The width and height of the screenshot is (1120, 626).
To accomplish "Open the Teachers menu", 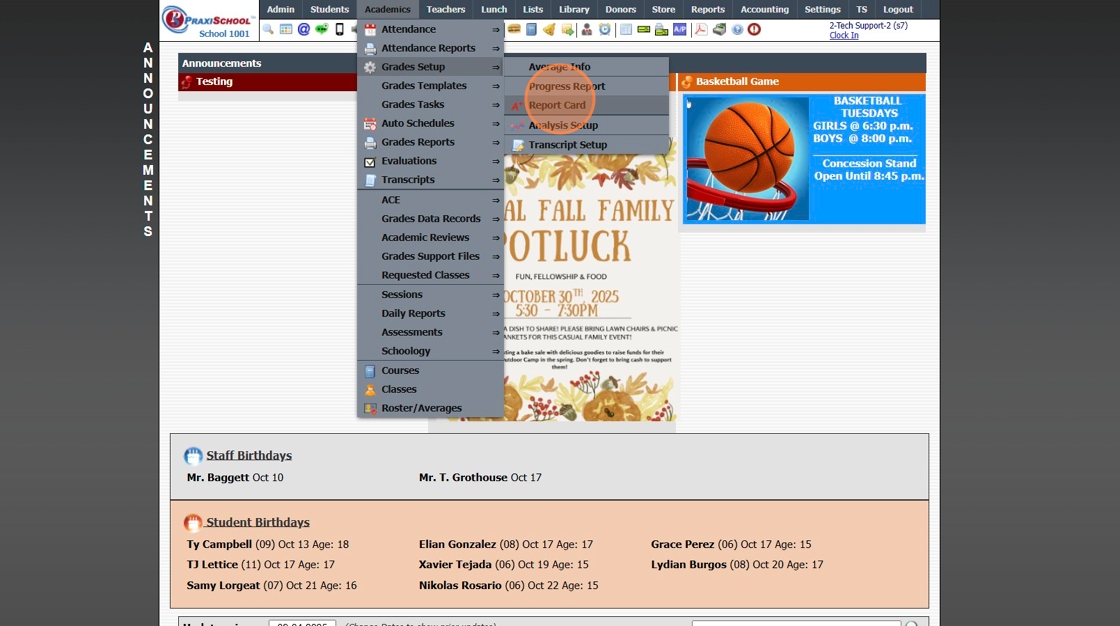I will coord(446,9).
